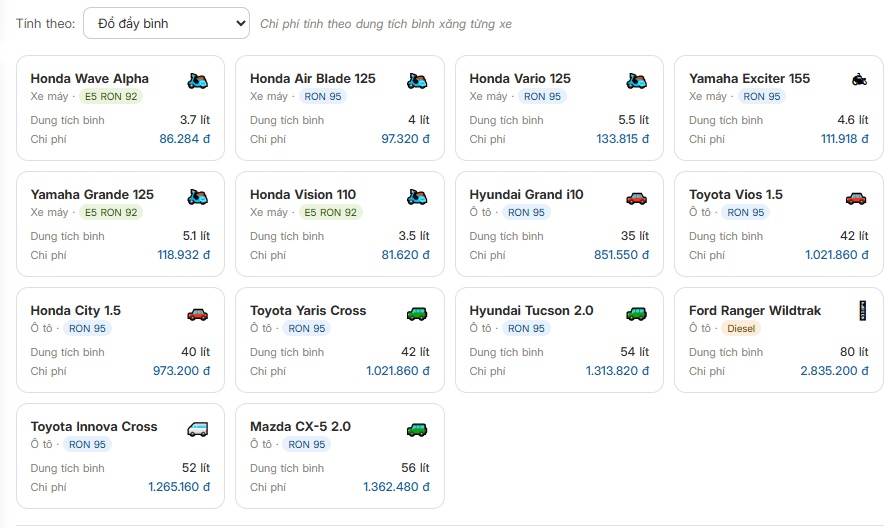Screen dimensions: 891x528
Task: Click the Diesel tag on Ford Ranger card
Action: click(741, 328)
